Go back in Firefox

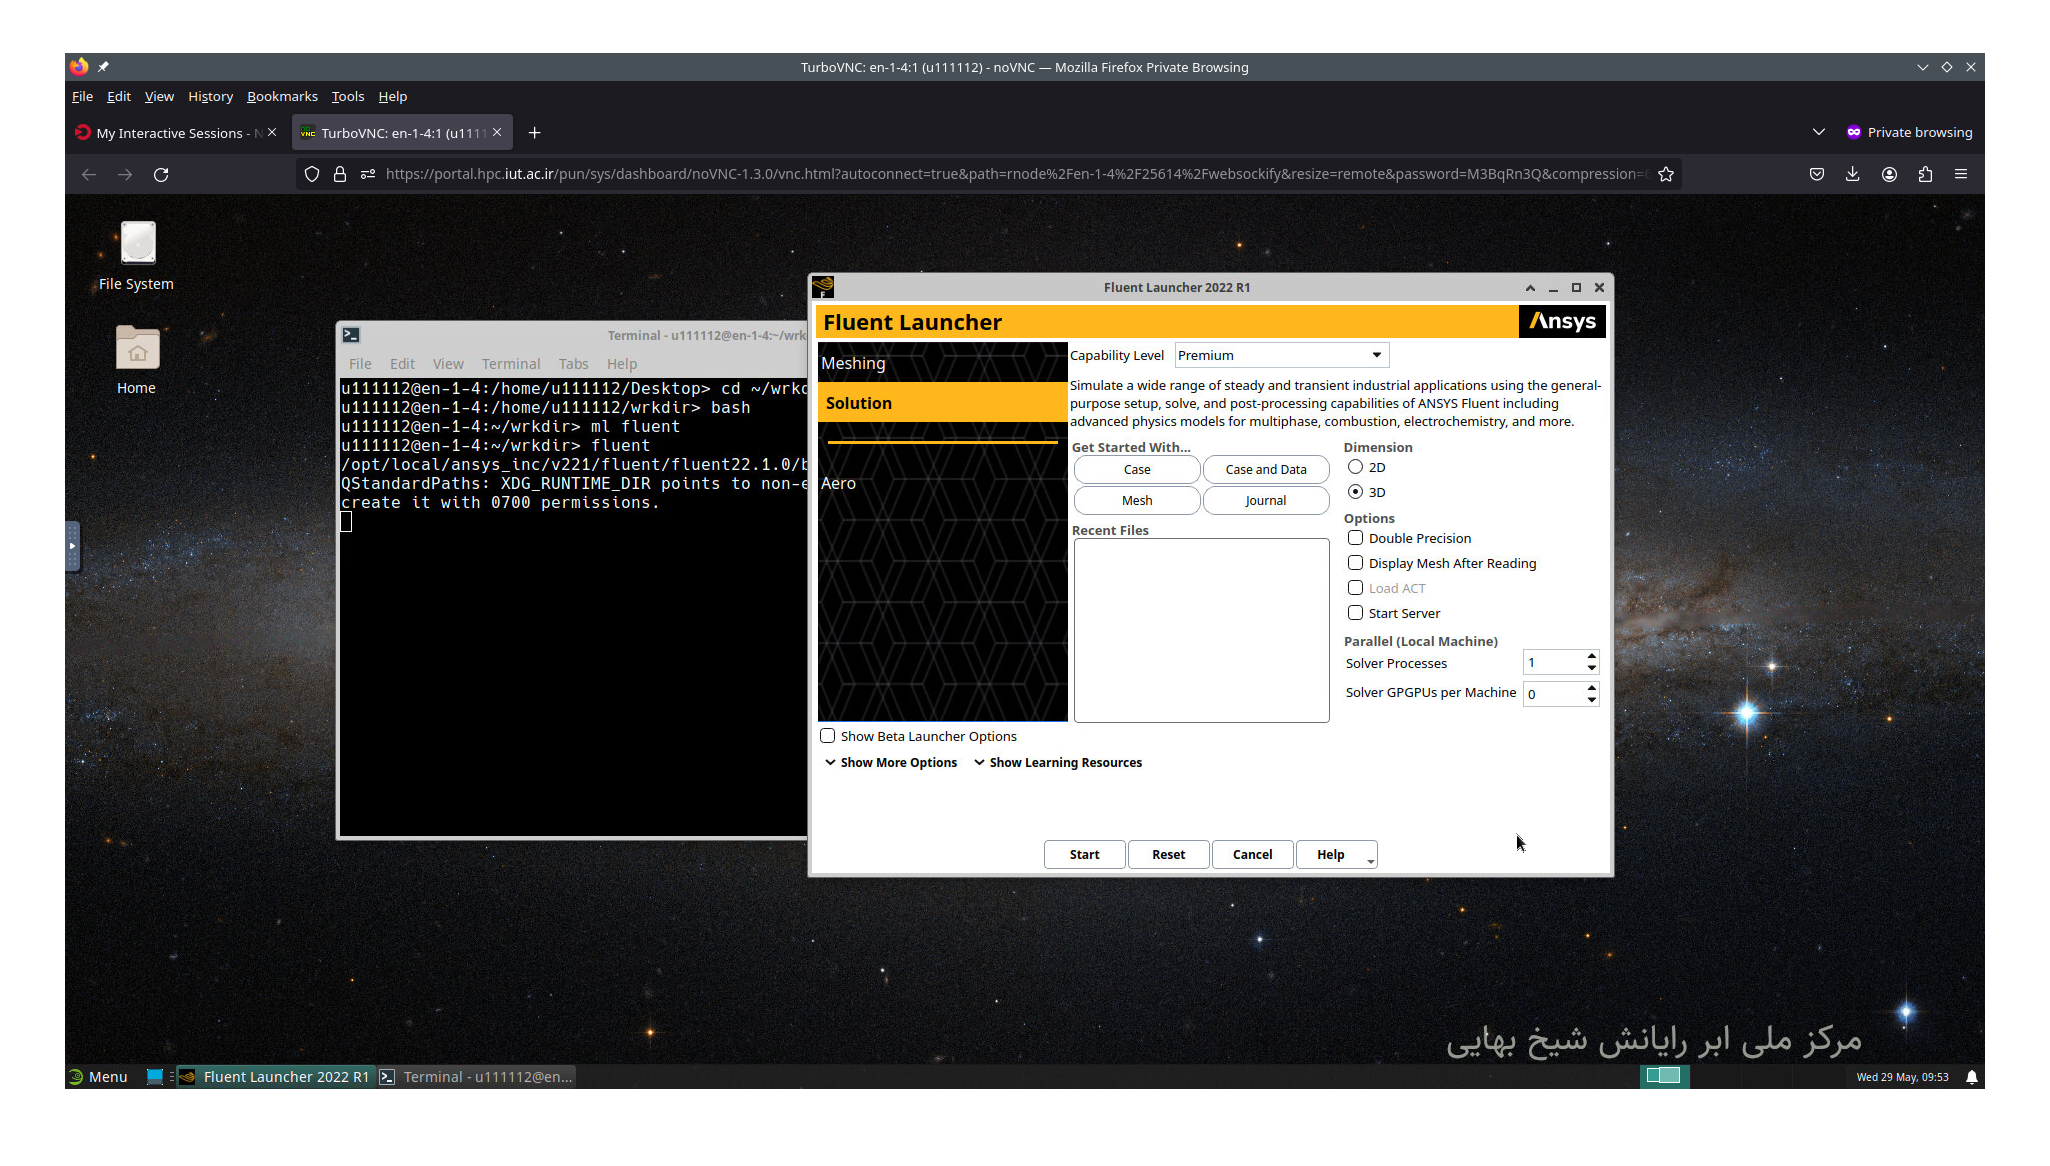click(x=89, y=174)
